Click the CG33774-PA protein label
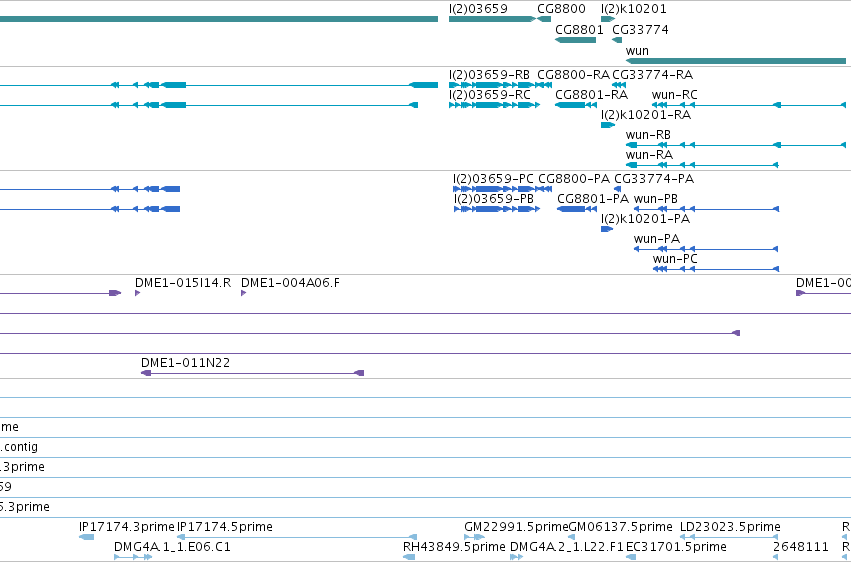This screenshot has height=562, width=851. (x=654, y=178)
